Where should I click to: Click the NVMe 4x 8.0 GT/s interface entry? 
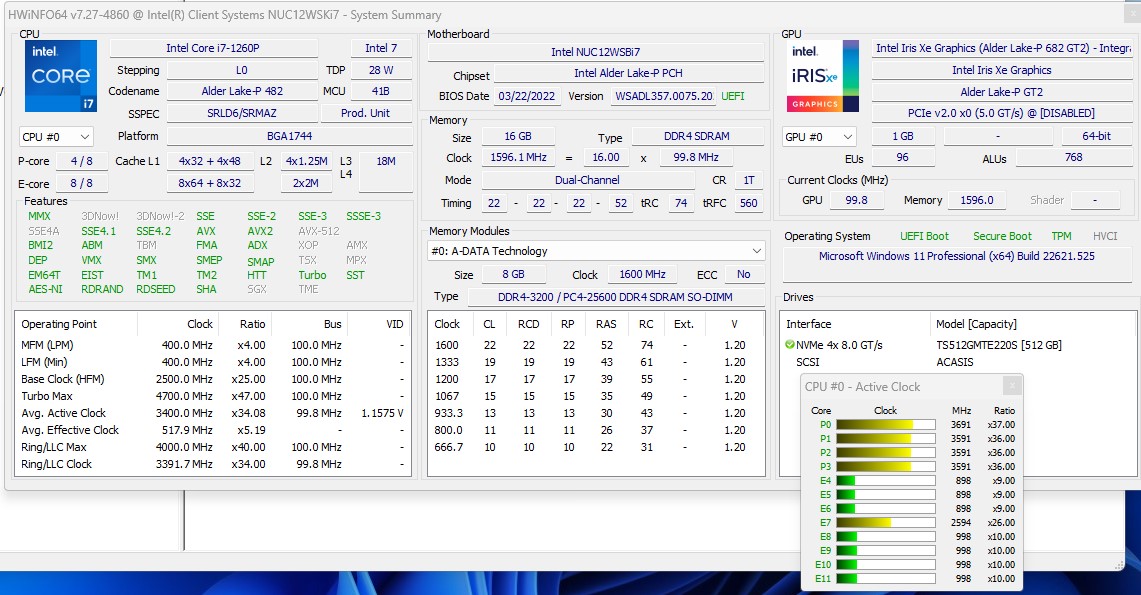pos(839,345)
